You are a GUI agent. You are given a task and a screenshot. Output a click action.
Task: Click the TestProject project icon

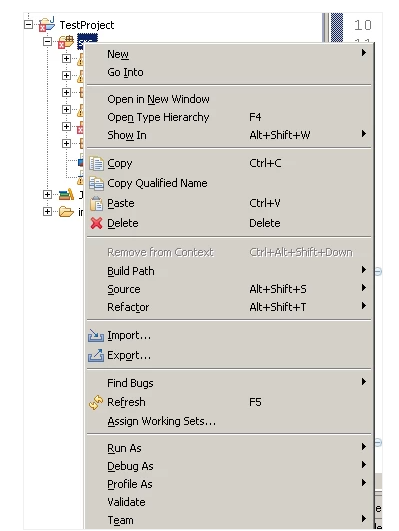tap(47, 24)
